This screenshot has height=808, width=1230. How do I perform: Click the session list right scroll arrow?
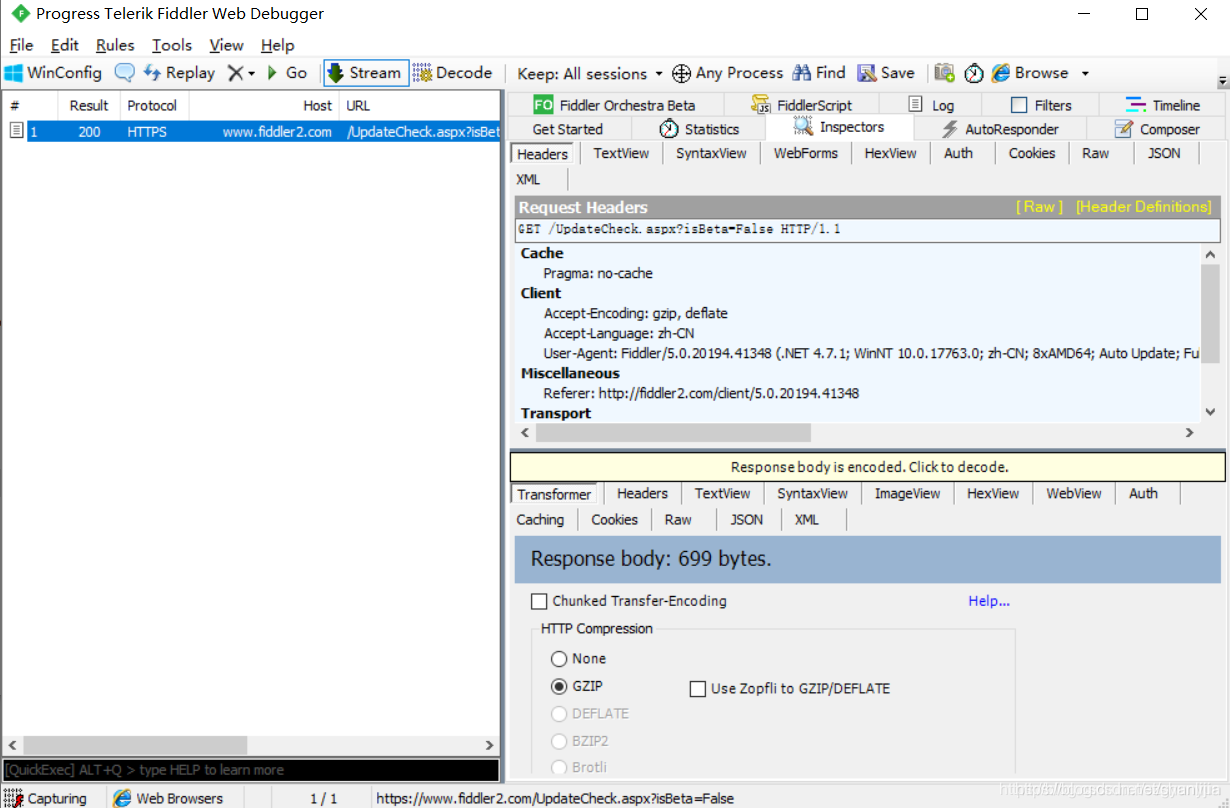[490, 745]
